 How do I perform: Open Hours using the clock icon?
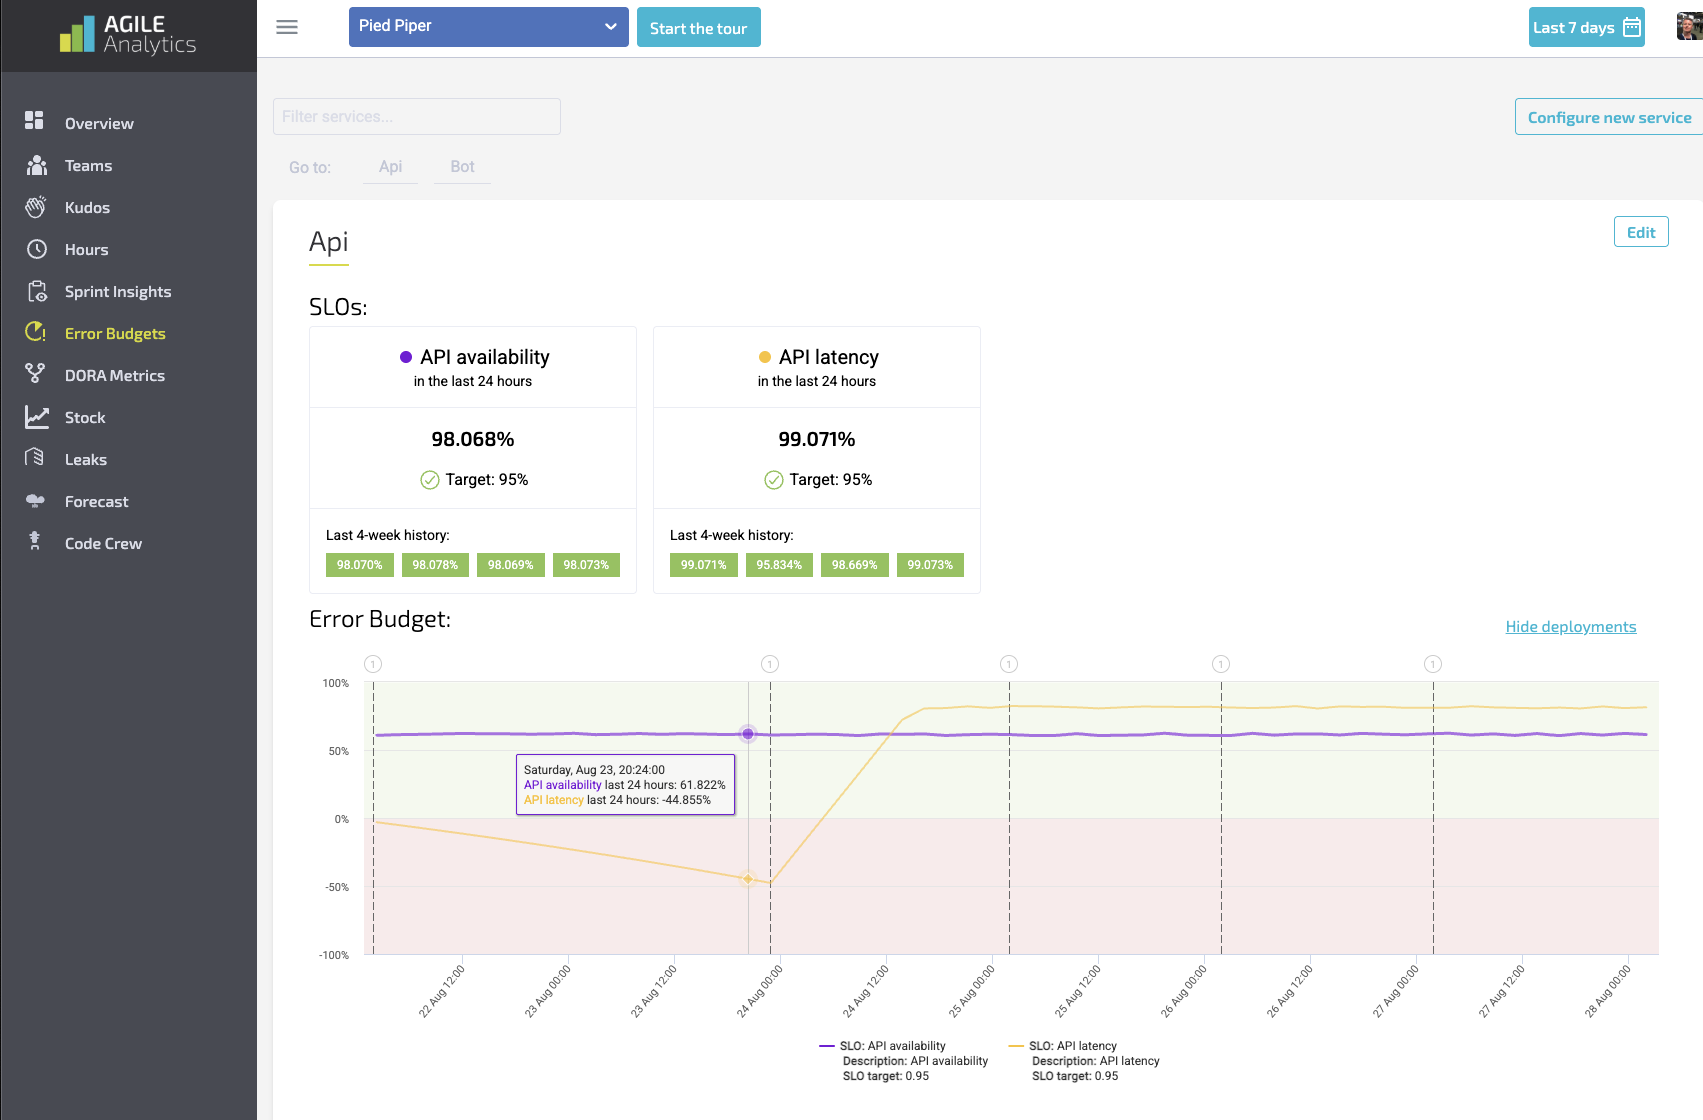[37, 249]
